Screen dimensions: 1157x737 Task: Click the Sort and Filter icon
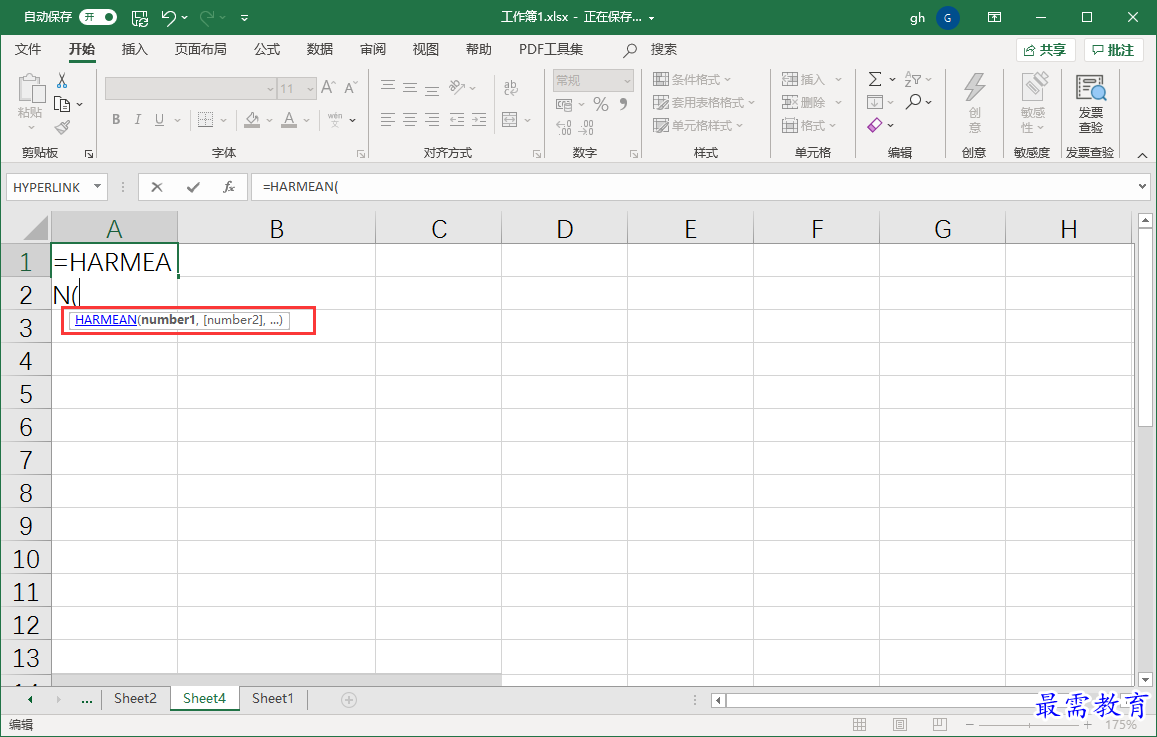[913, 79]
